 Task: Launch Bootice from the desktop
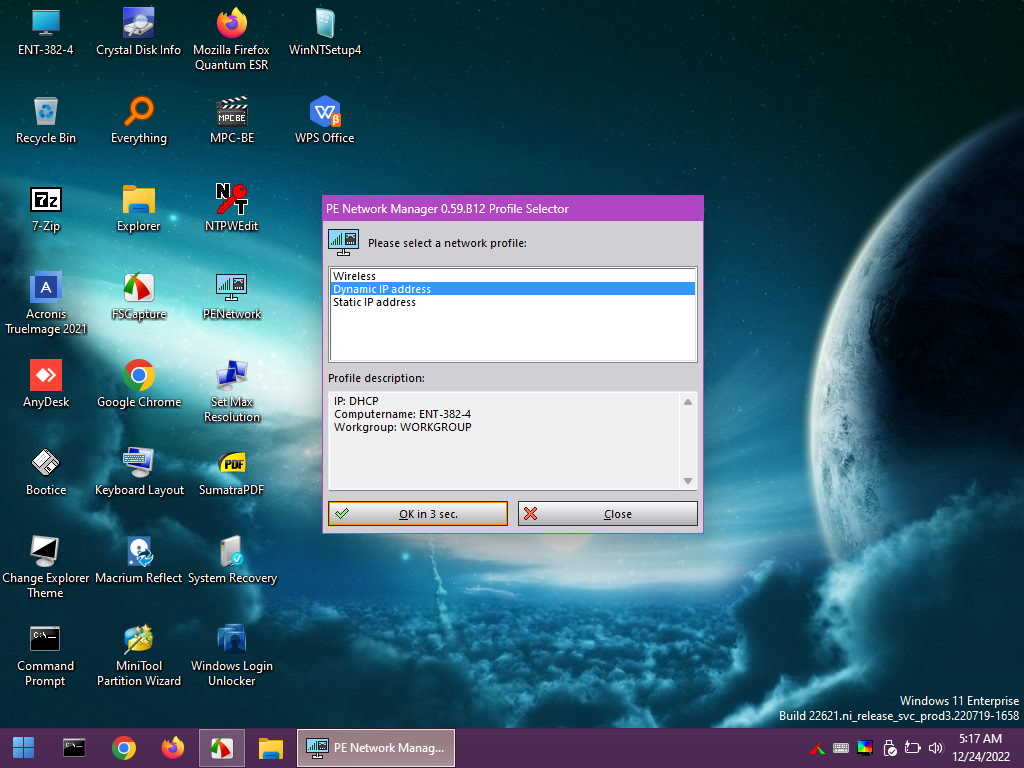pyautogui.click(x=46, y=472)
